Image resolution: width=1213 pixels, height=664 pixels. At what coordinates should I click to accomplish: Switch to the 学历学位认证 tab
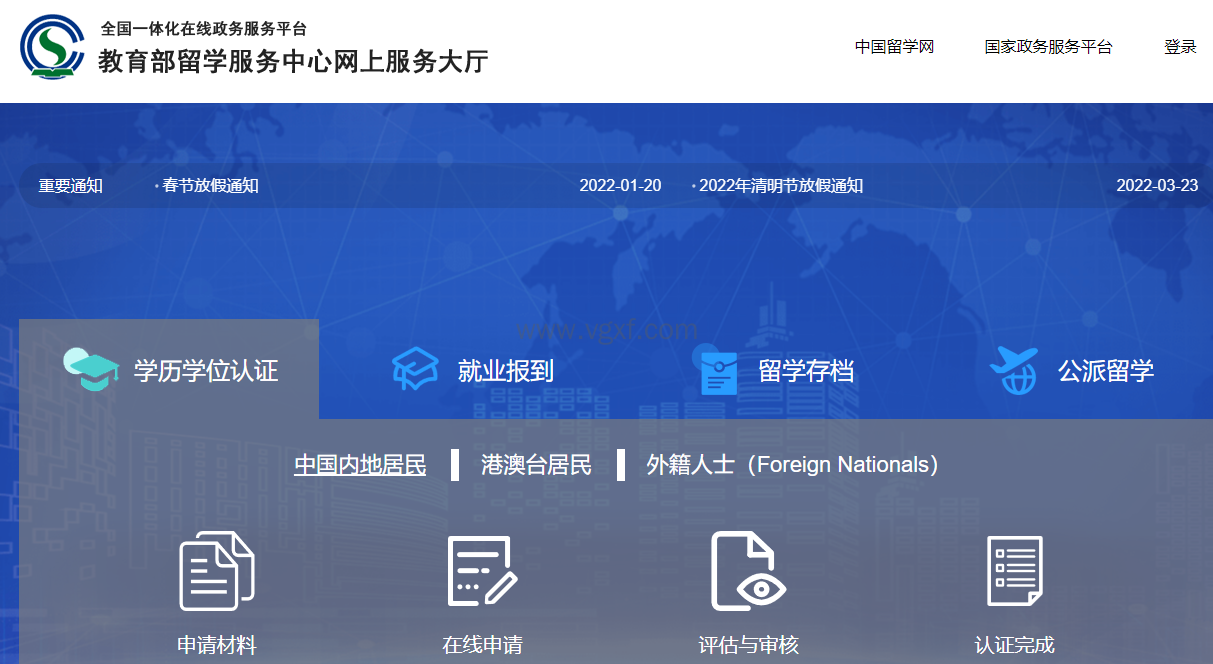(206, 371)
